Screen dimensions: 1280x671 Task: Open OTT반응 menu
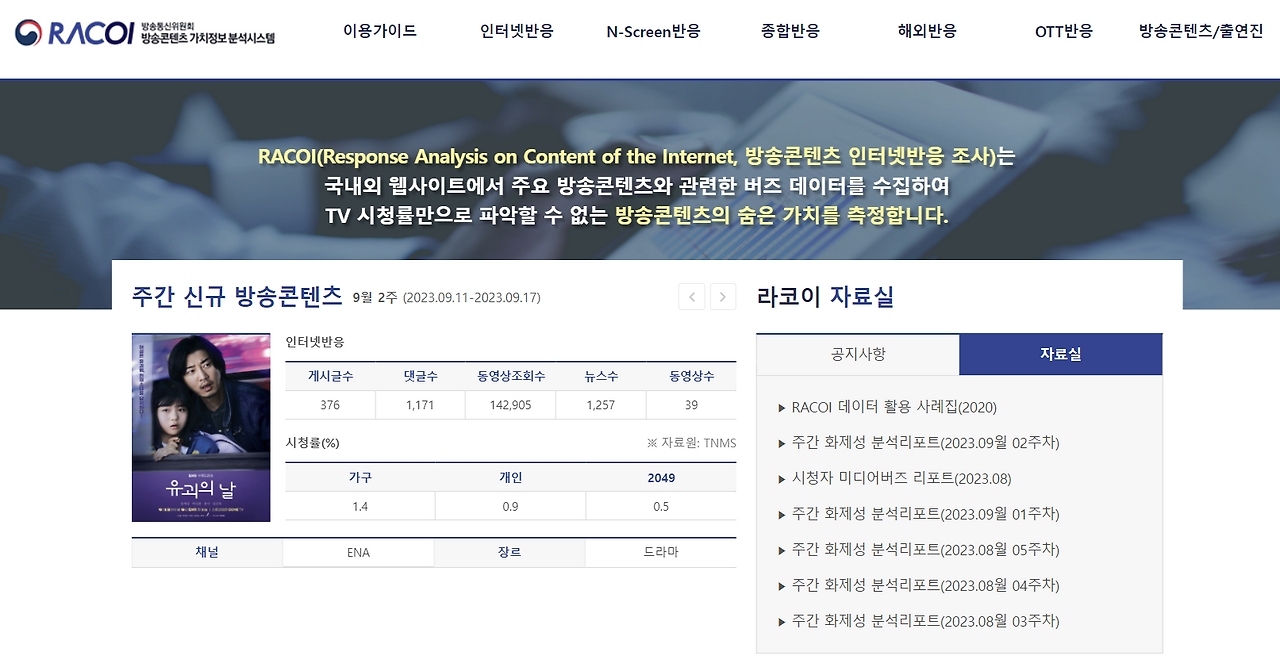tap(1063, 31)
